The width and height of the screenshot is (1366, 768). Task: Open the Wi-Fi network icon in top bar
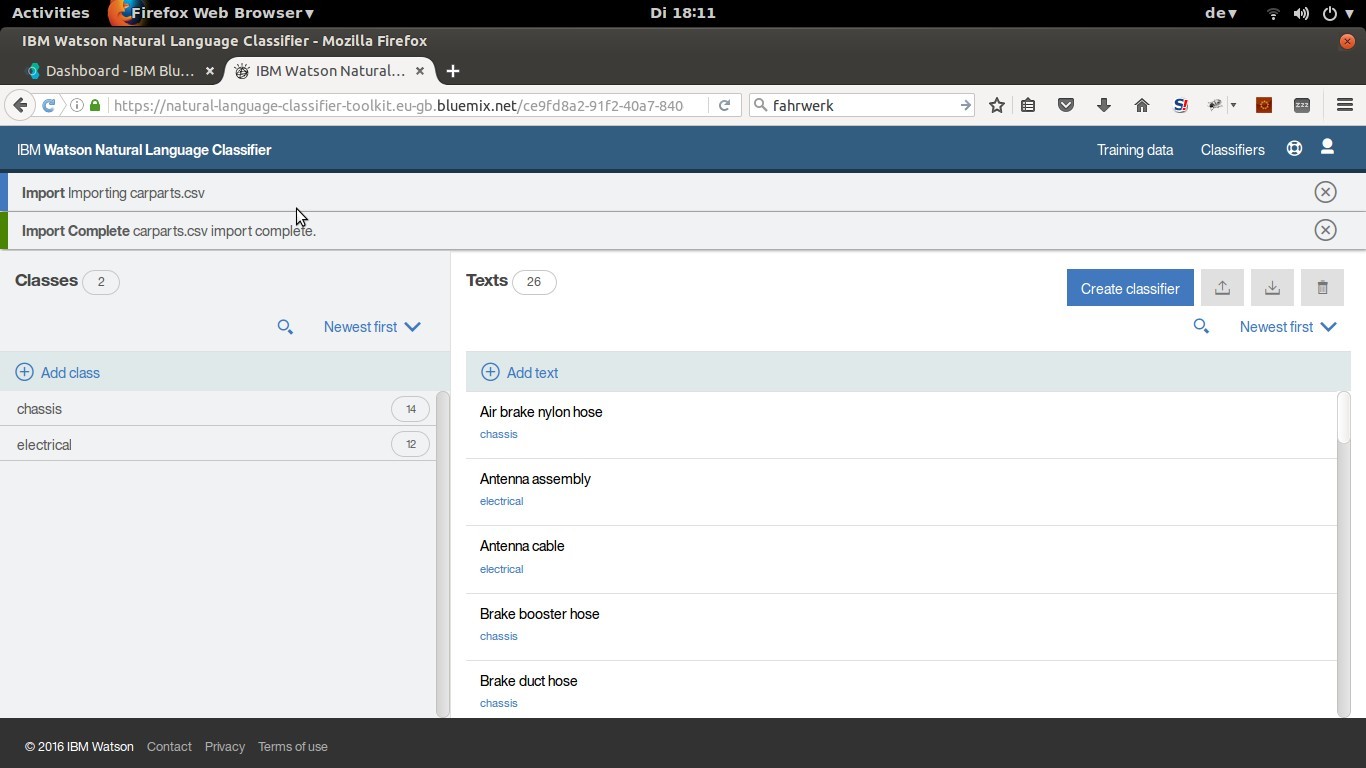pos(1273,13)
